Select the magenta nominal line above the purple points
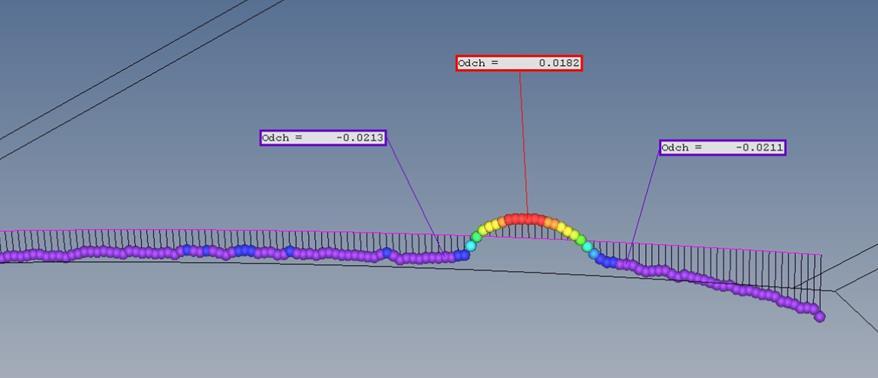878x378 pixels. pos(235,231)
